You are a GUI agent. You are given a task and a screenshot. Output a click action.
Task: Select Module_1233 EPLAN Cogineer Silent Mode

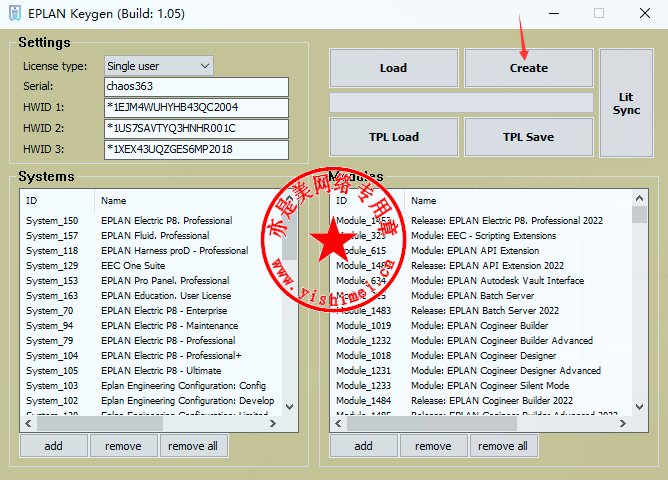[481, 386]
